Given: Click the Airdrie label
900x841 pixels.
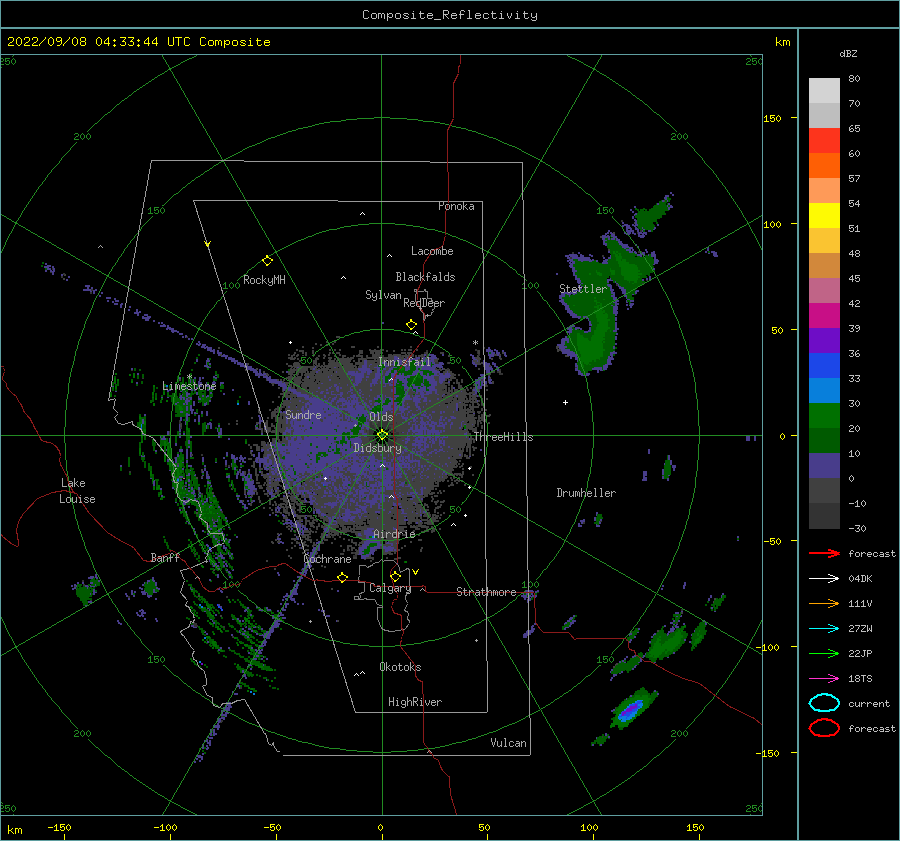Looking at the screenshot, I should point(394,534).
